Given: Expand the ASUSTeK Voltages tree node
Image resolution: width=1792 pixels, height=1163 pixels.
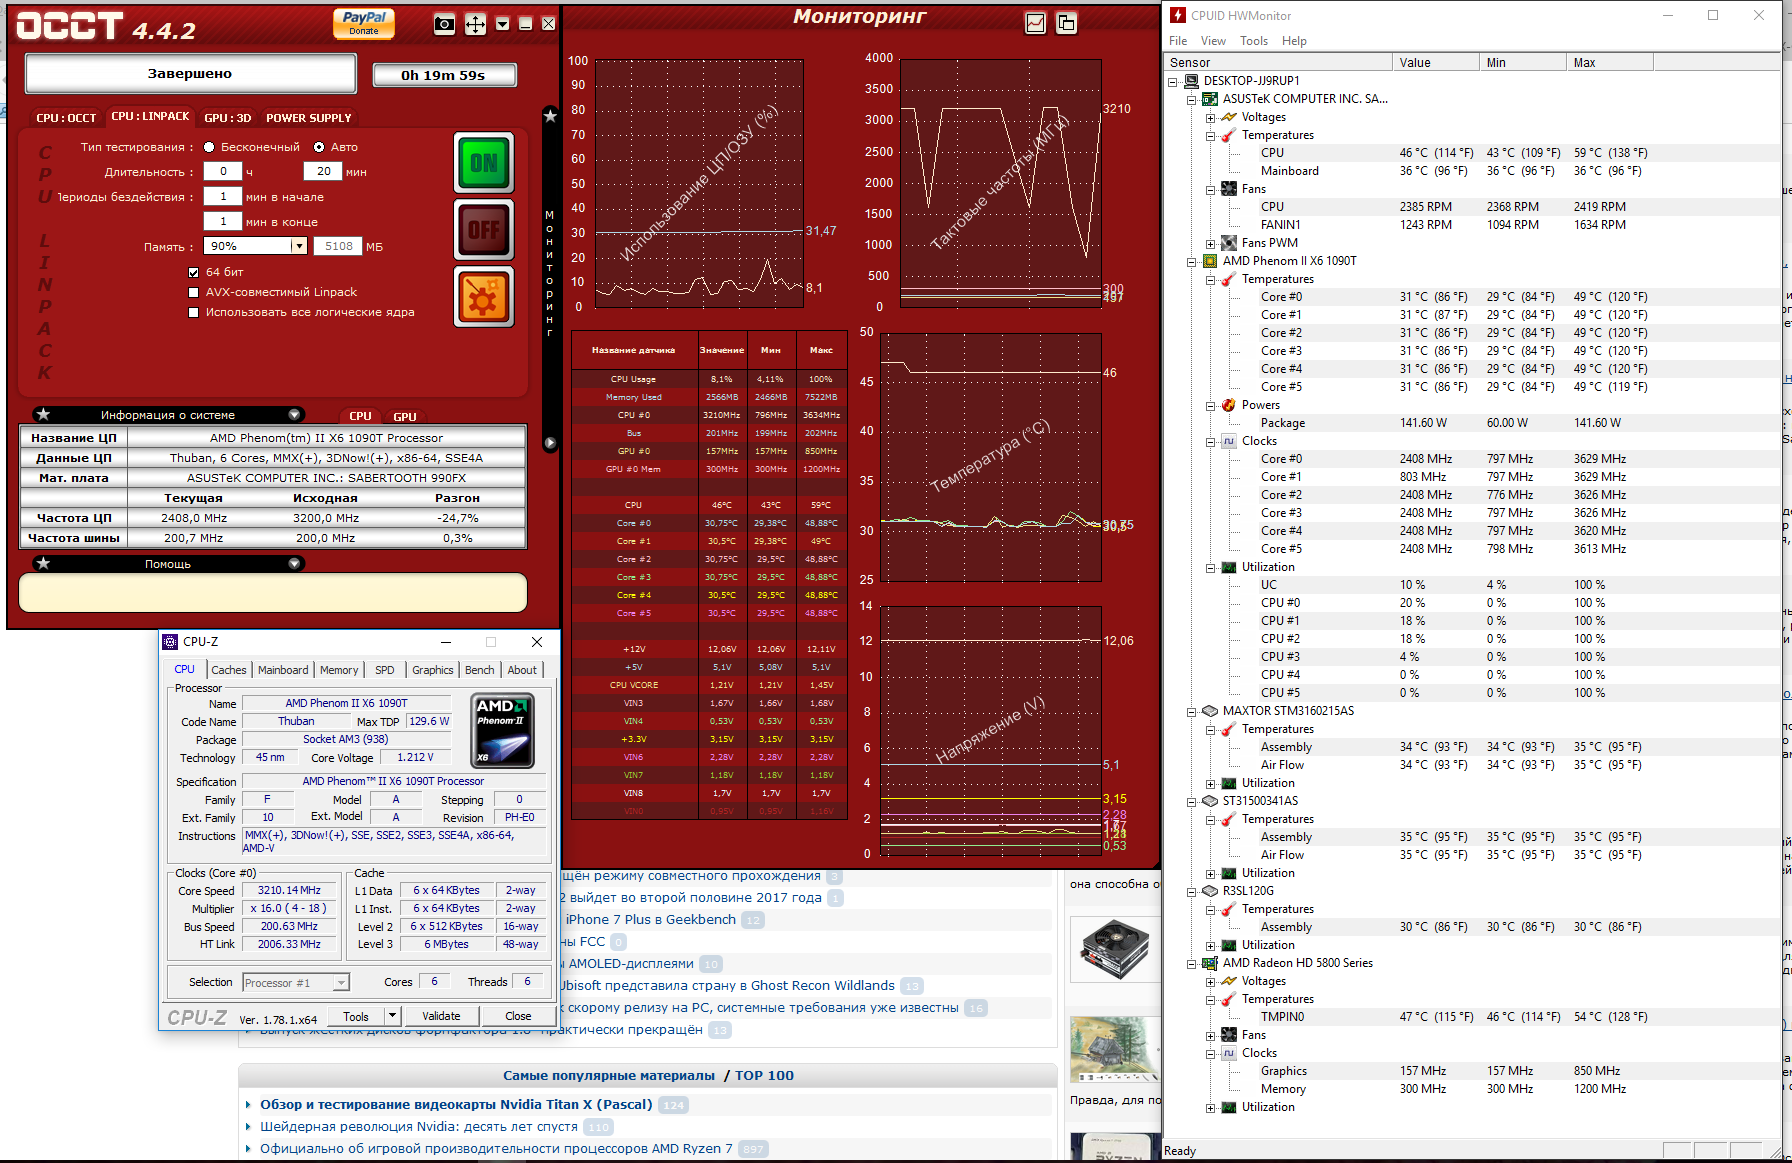Looking at the screenshot, I should pyautogui.click(x=1210, y=117).
